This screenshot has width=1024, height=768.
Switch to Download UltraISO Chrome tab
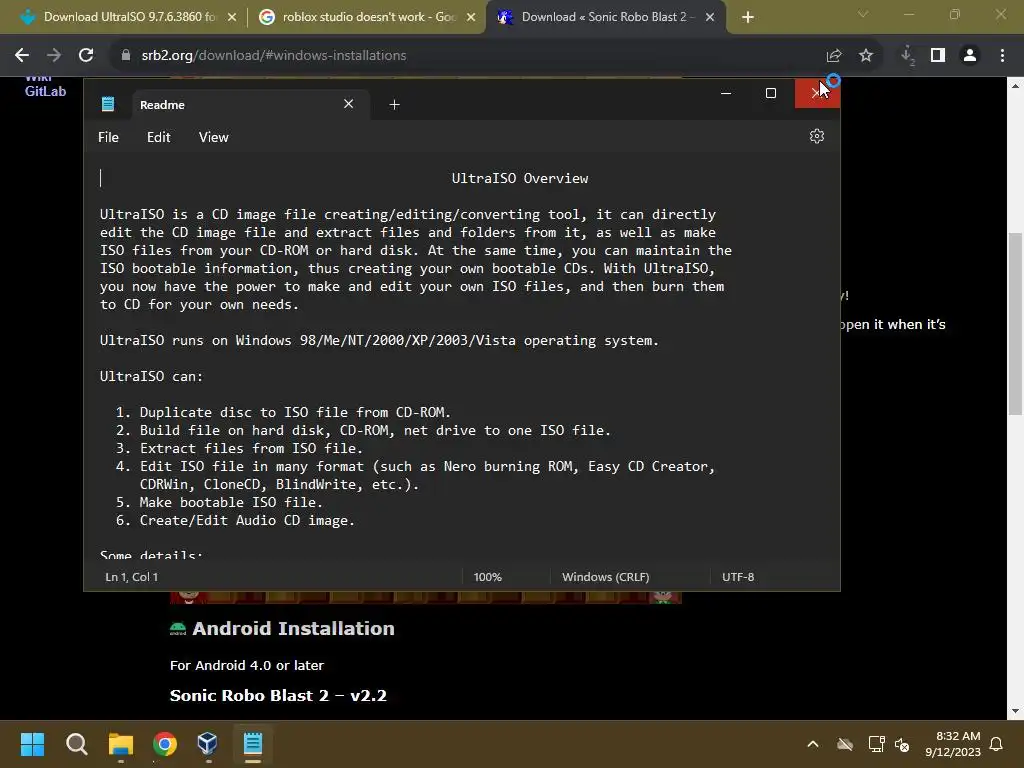tap(128, 17)
